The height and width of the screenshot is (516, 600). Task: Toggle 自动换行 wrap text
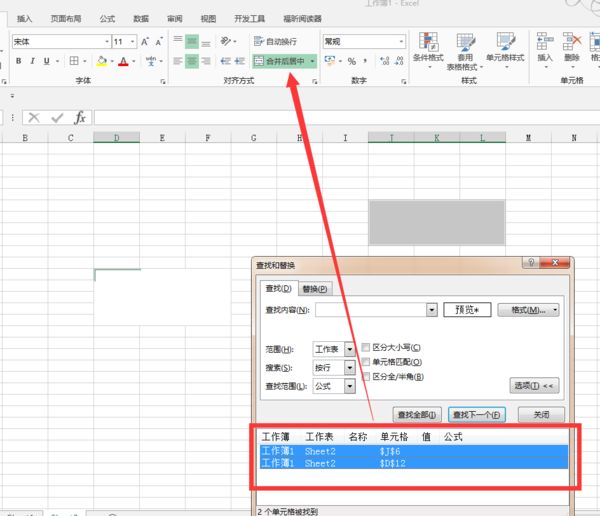[x=275, y=41]
